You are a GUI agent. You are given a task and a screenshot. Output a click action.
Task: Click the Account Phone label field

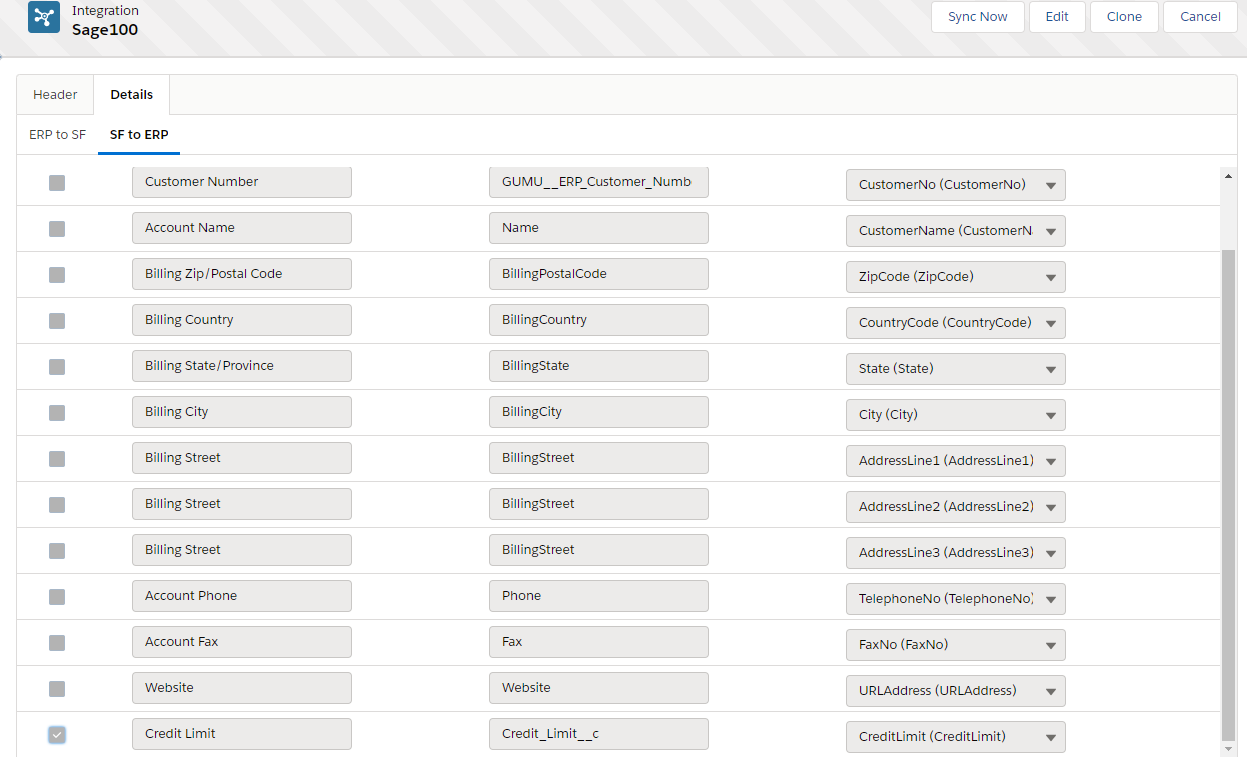pos(241,596)
